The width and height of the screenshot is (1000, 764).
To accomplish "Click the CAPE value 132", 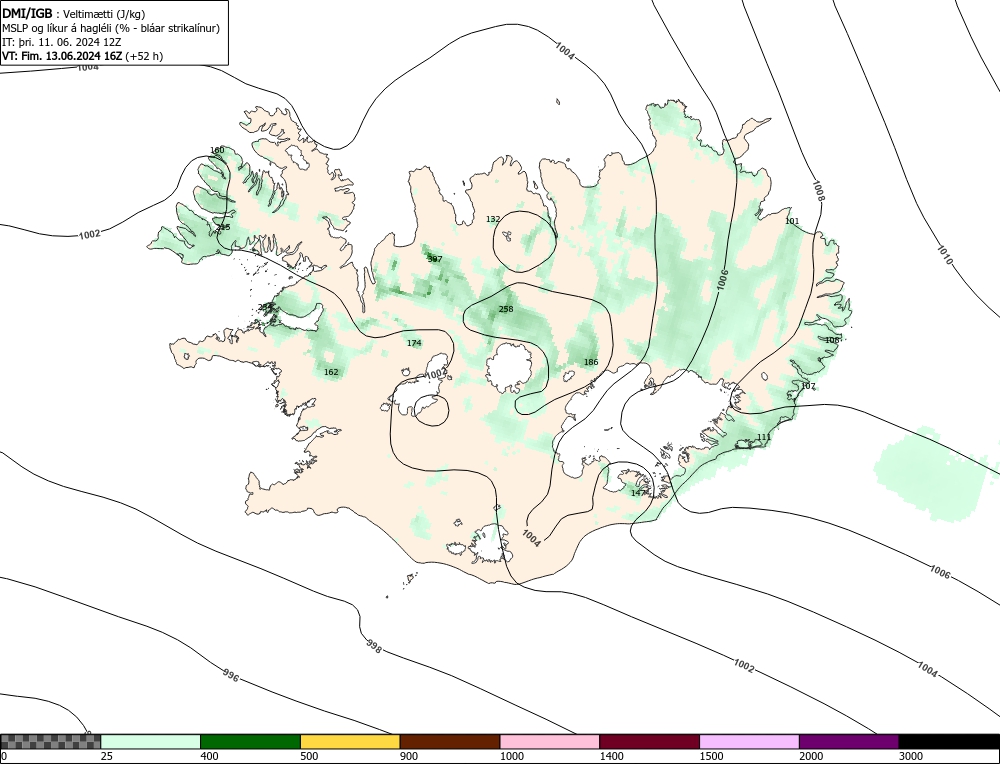I will pyautogui.click(x=493, y=219).
